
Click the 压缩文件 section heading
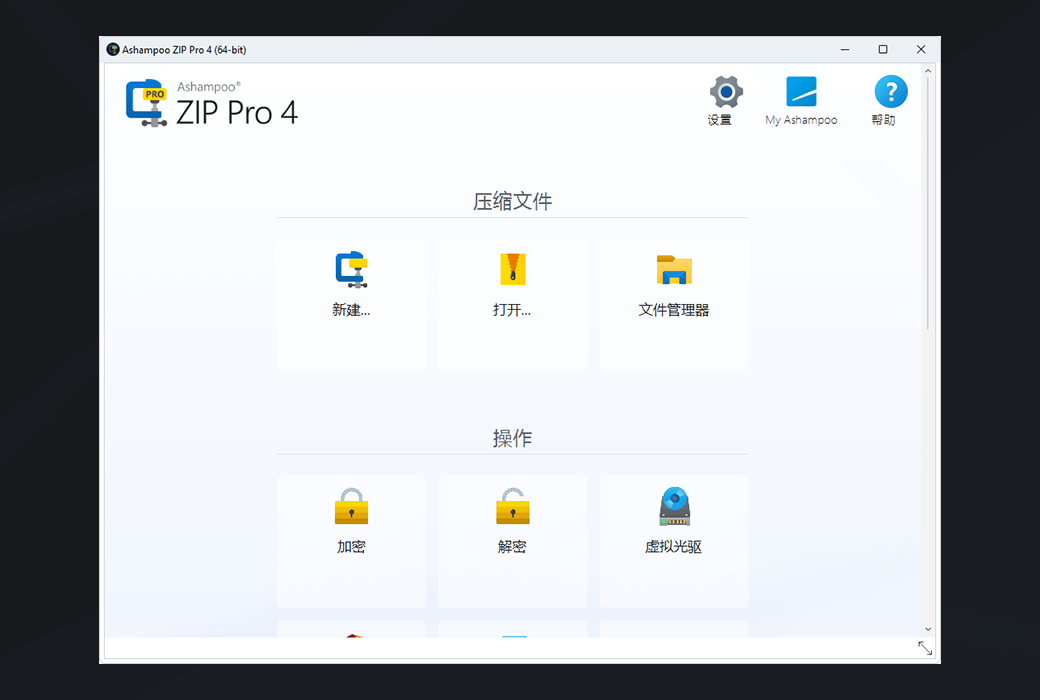pos(513,201)
